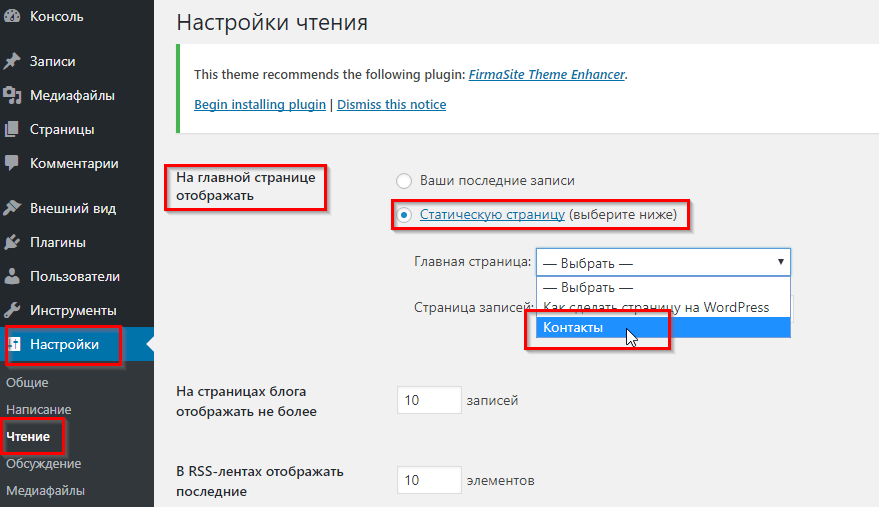Open the Внешний вид brush icon
Image resolution: width=879 pixels, height=507 pixels.
(12, 209)
